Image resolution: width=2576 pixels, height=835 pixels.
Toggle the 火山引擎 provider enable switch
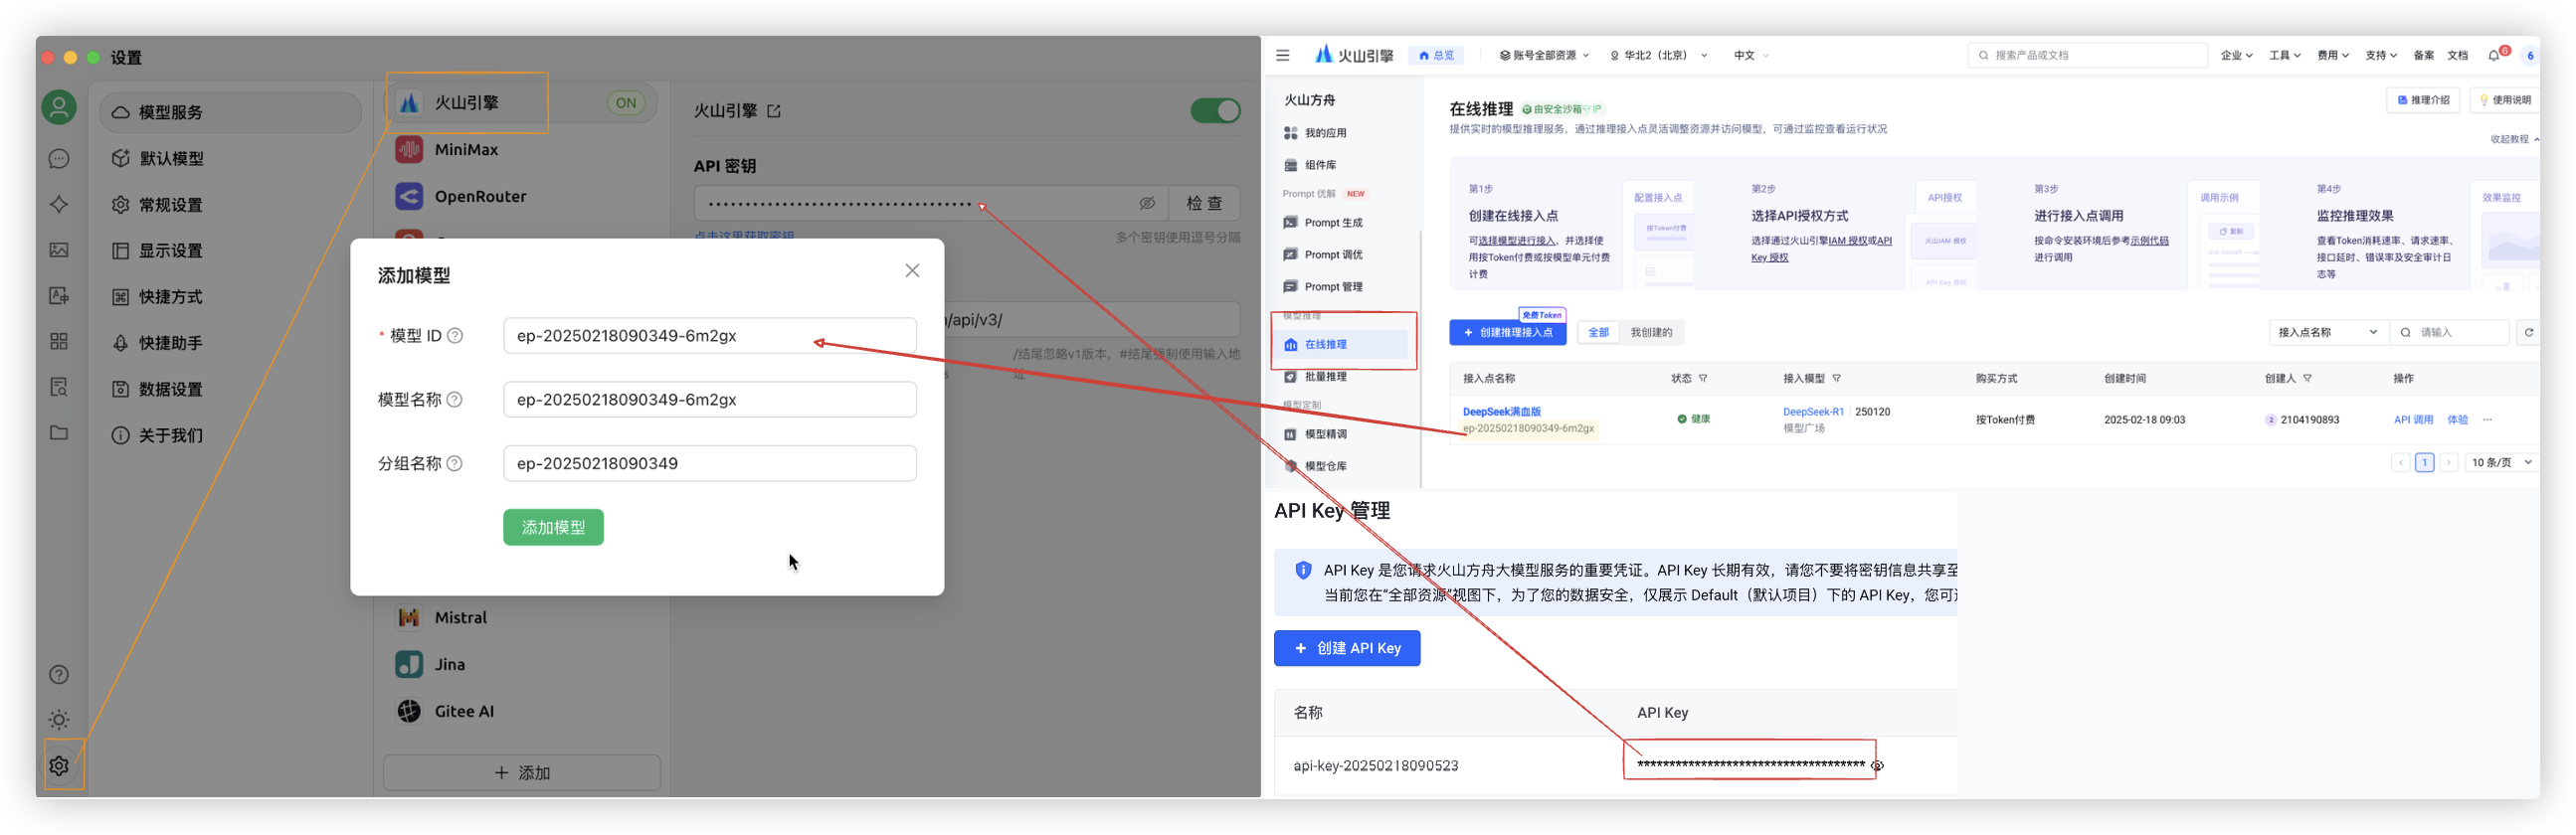(x=1215, y=111)
